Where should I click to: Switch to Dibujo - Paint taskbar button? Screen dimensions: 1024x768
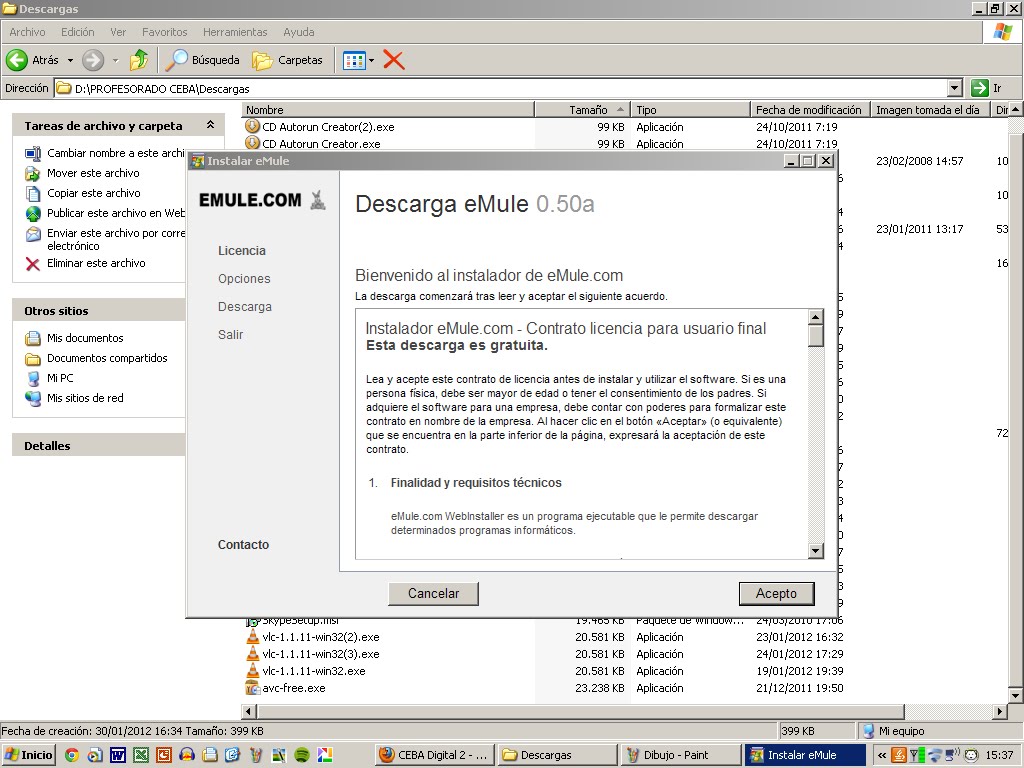pyautogui.click(x=680, y=755)
